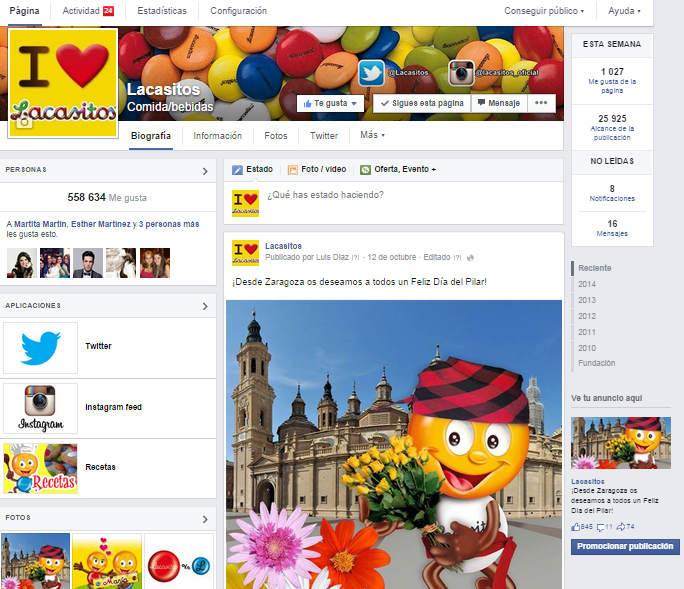This screenshot has width=684, height=589.
Task: Toggle Sigues esta página follow button
Action: pyautogui.click(x=422, y=103)
